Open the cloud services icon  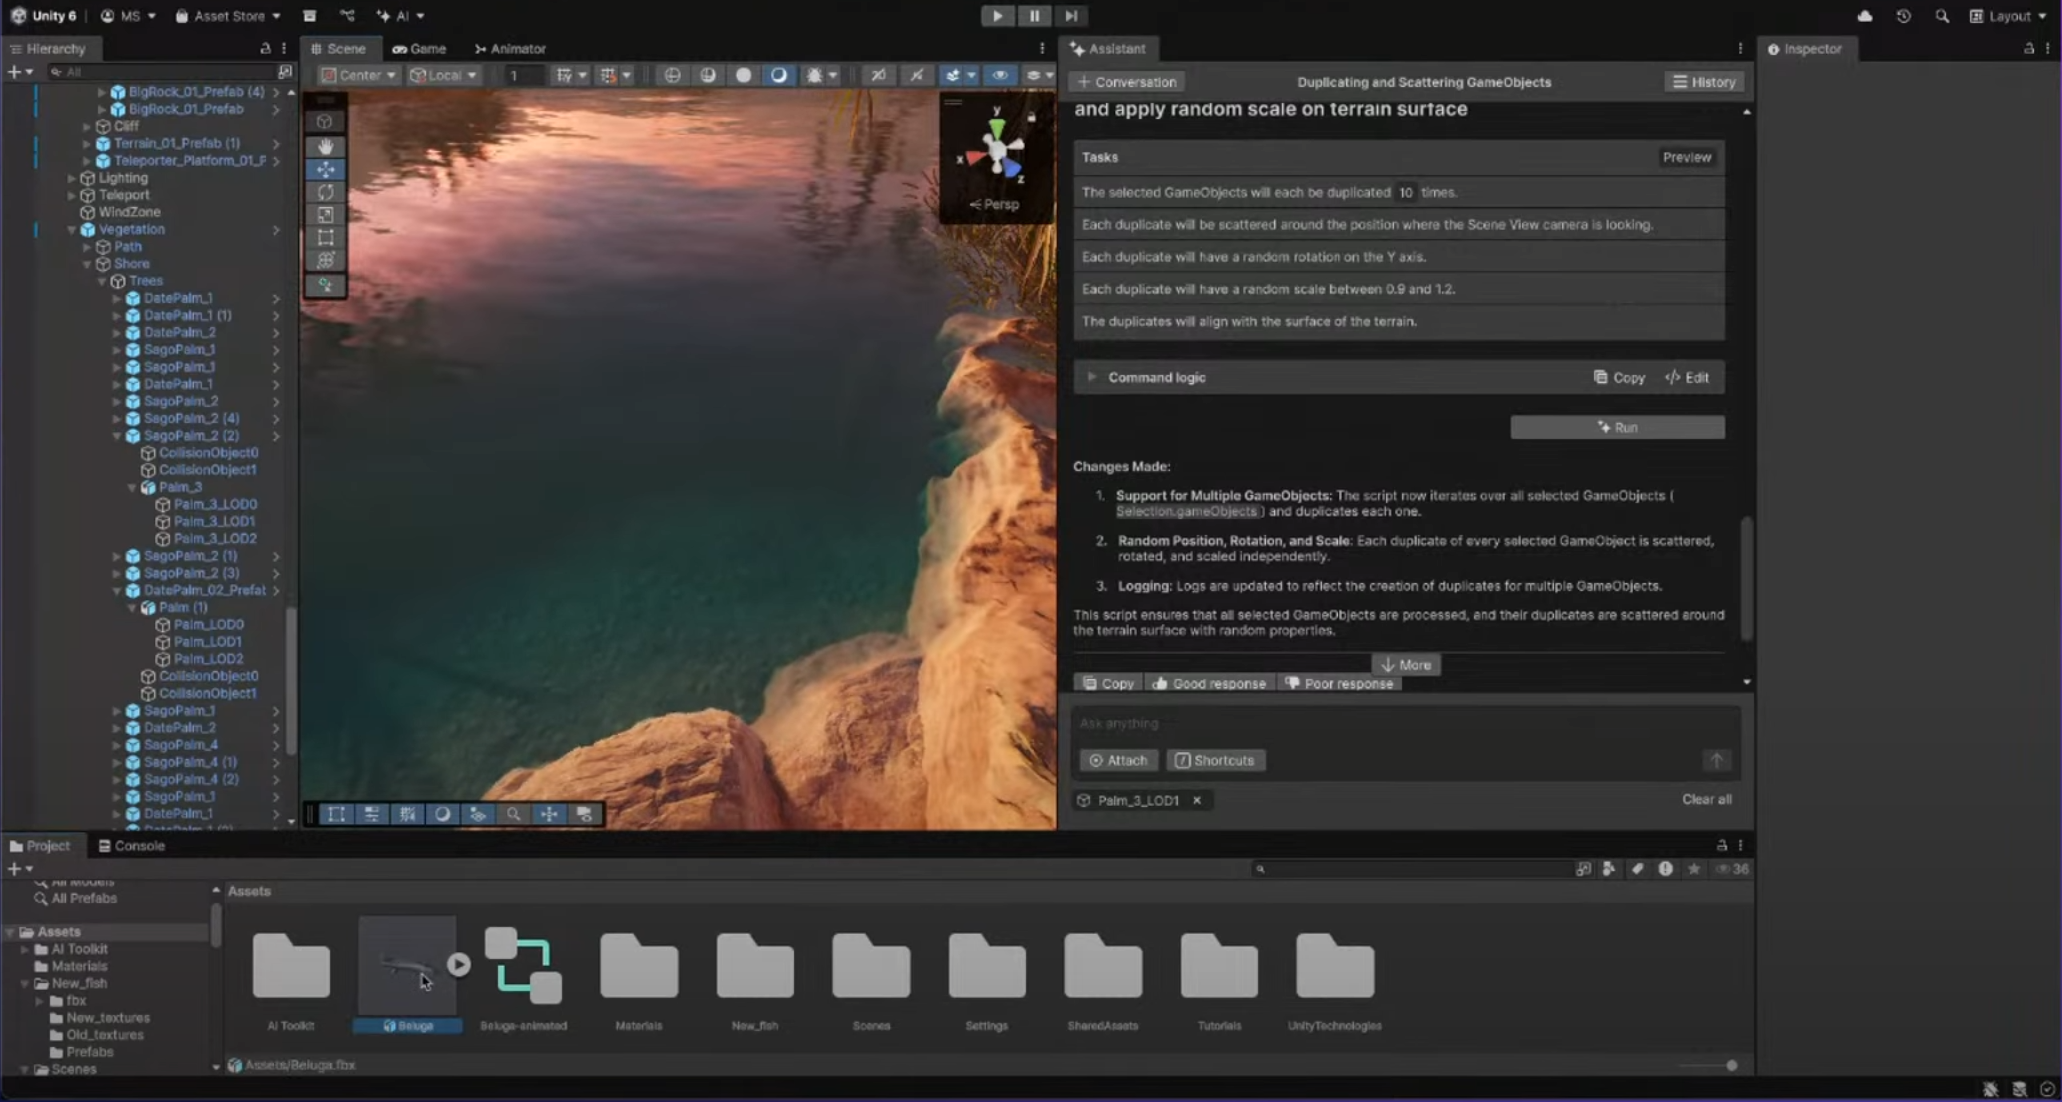(1865, 16)
